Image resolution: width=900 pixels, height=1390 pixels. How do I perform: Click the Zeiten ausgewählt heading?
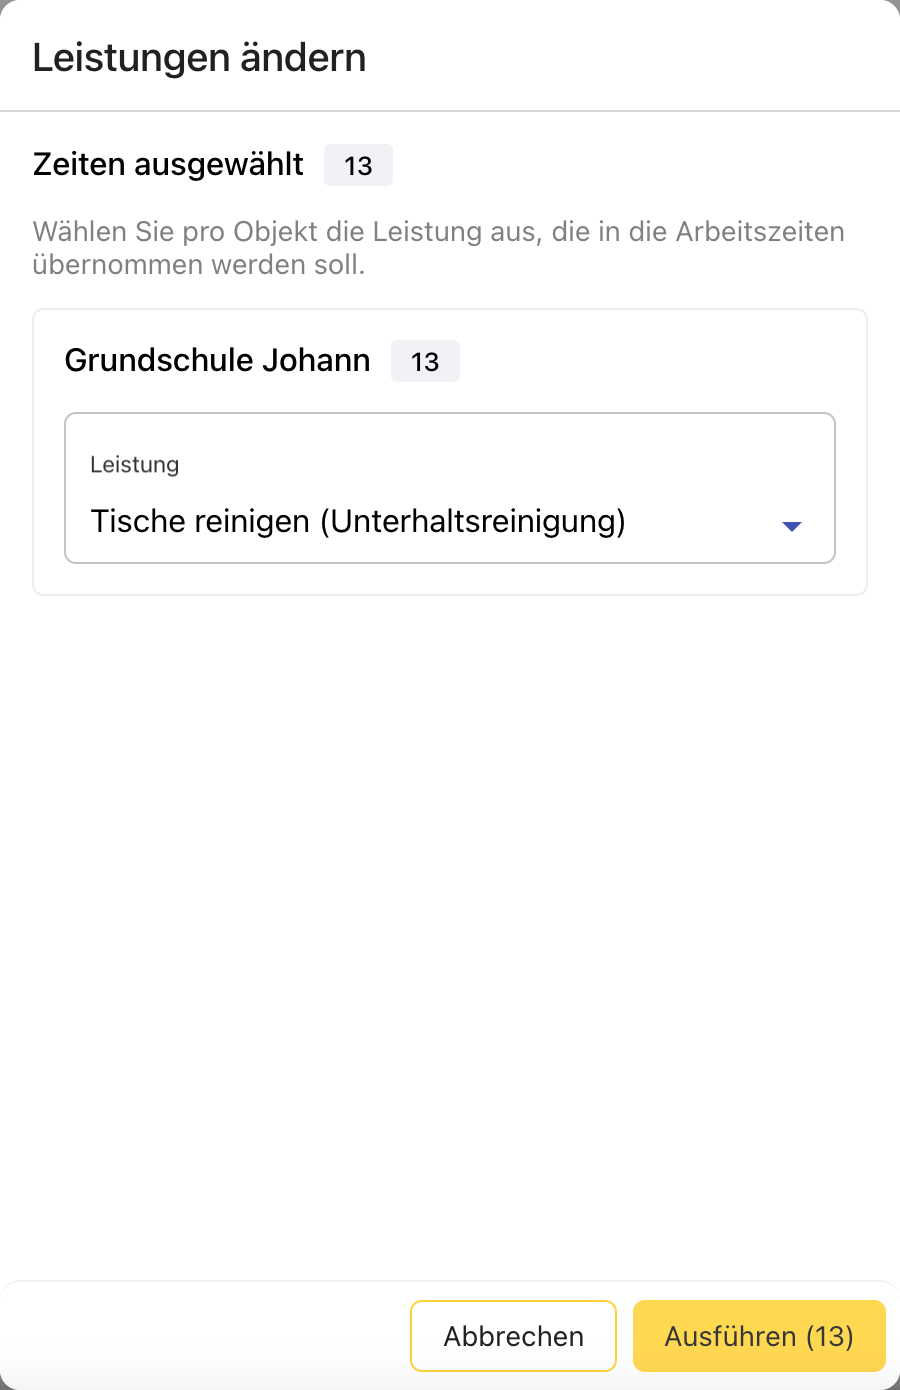tap(168, 164)
